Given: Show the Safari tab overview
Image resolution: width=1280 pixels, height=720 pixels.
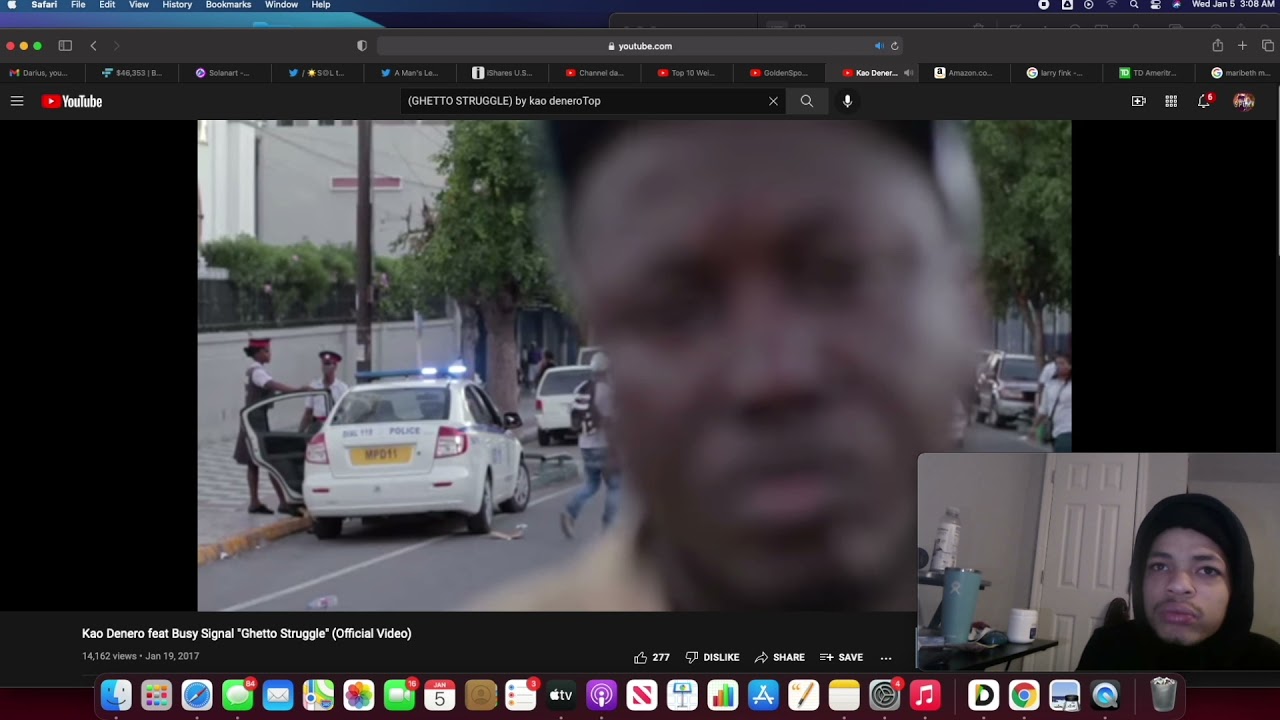Looking at the screenshot, I should point(1268,46).
